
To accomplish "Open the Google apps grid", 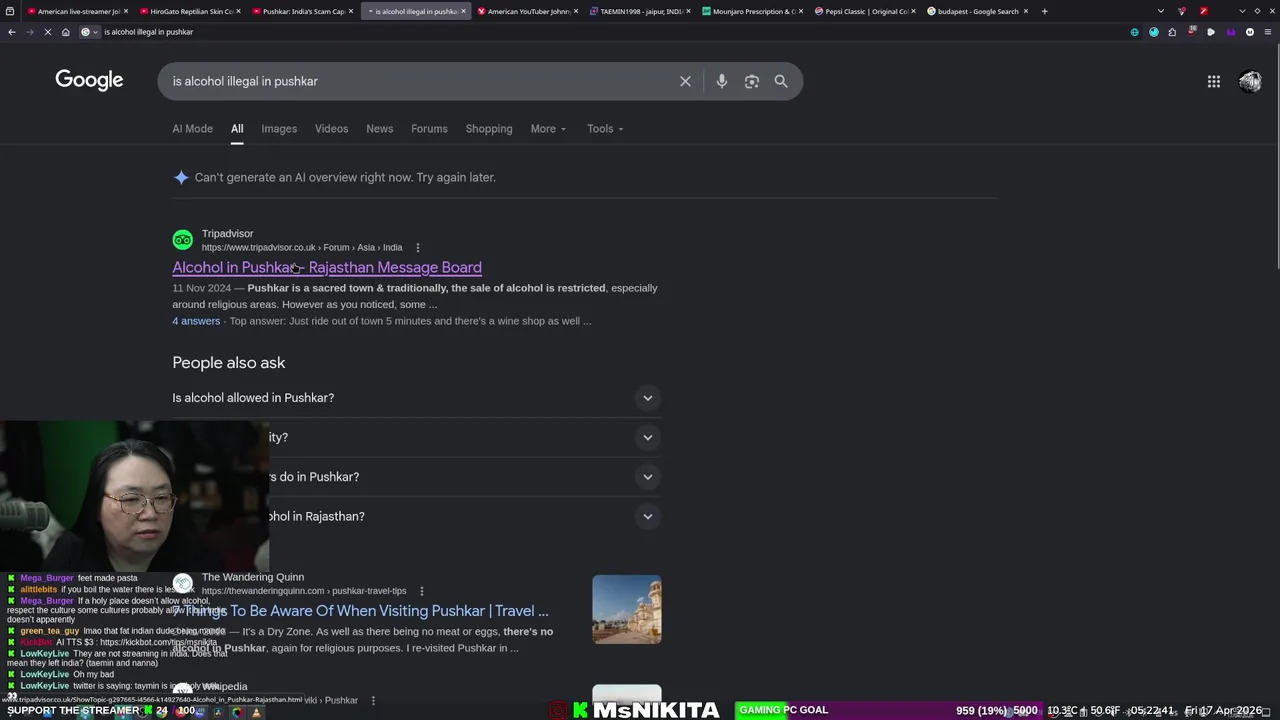I will pyautogui.click(x=1213, y=81).
